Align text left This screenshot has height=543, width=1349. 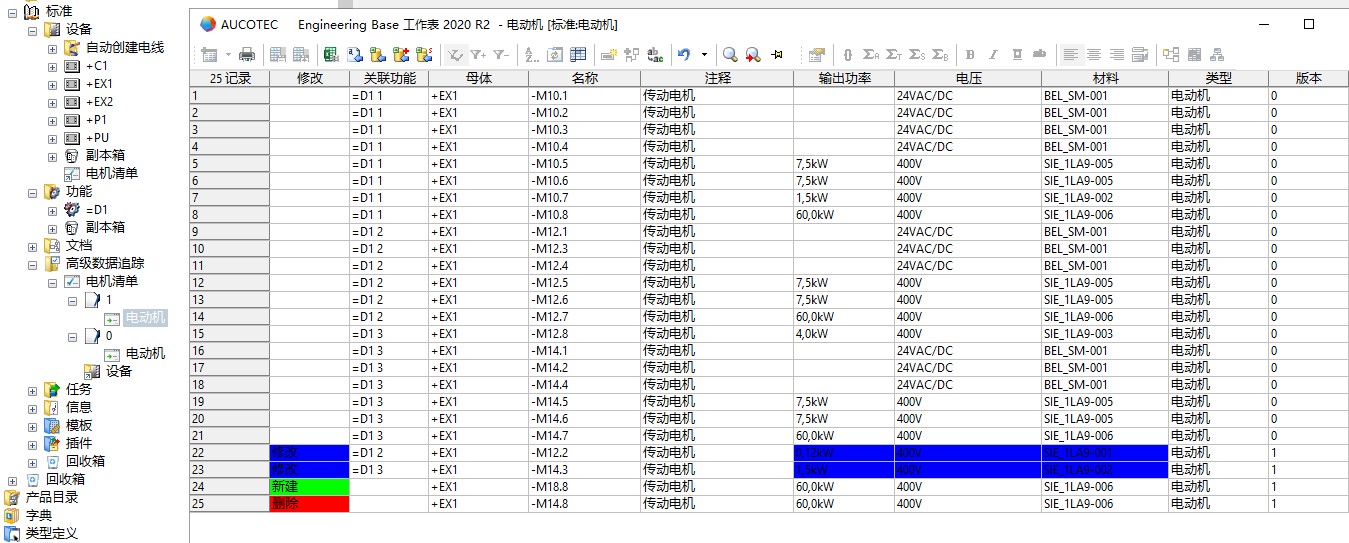1071,55
